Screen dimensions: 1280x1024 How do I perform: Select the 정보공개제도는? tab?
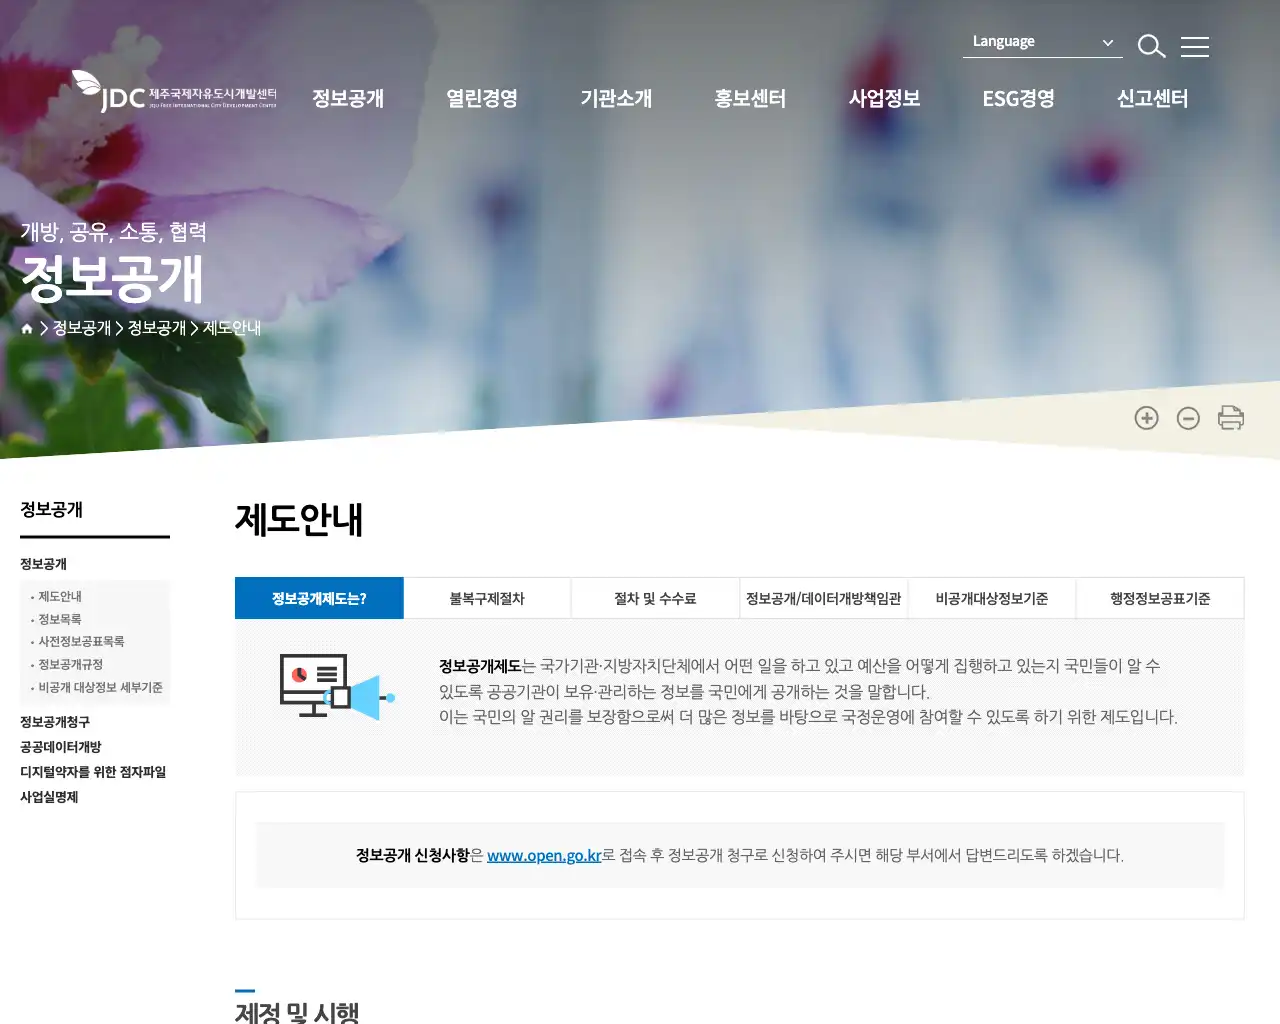point(319,598)
